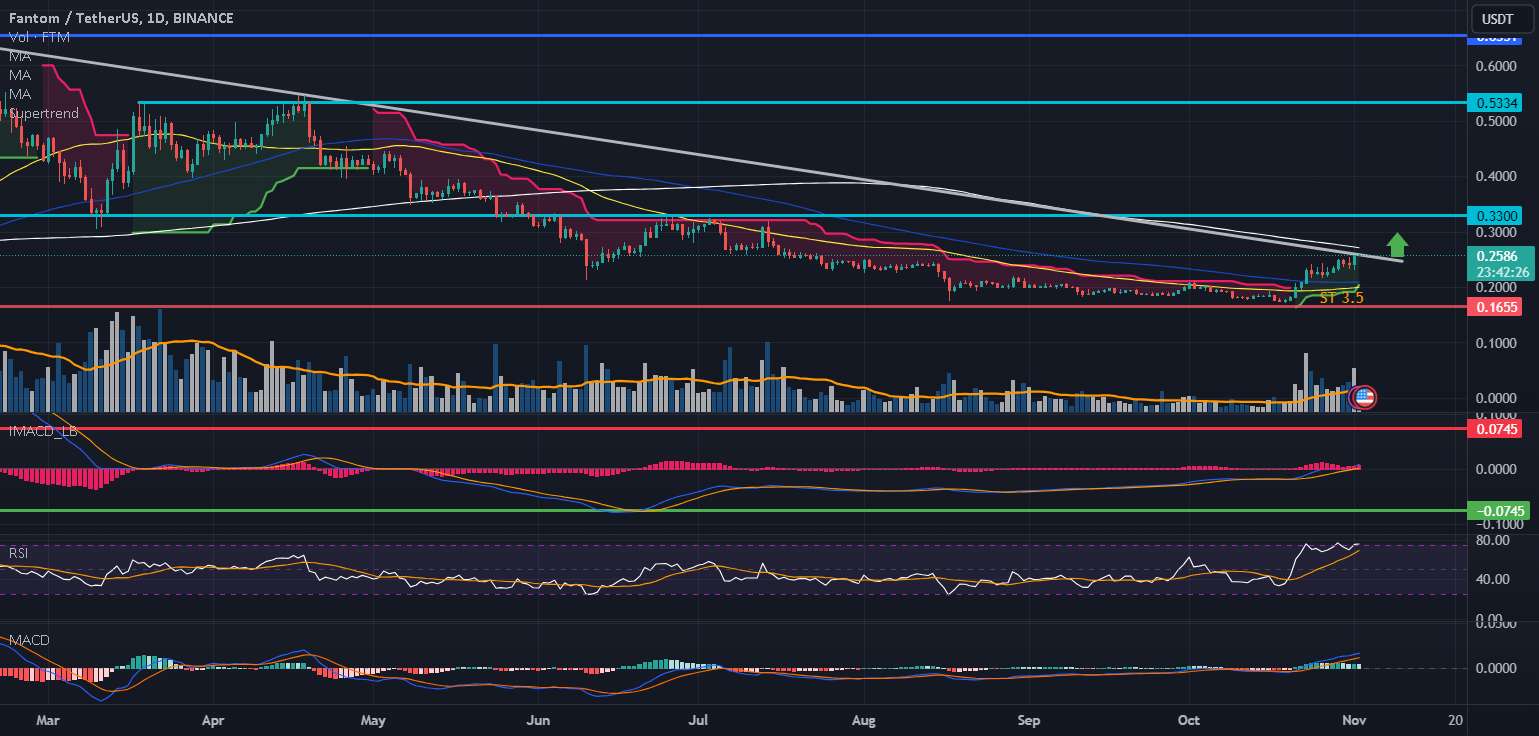Select the ST 3.5 orange label

(x=1341, y=297)
